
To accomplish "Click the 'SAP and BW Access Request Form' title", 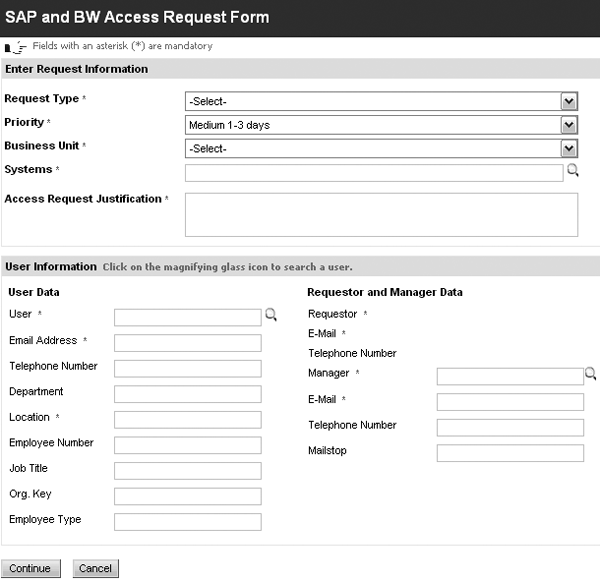I will (x=137, y=18).
